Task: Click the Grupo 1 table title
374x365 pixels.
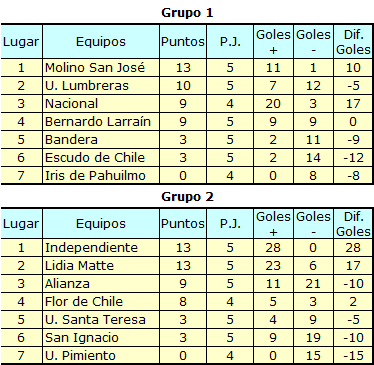Action: click(187, 13)
